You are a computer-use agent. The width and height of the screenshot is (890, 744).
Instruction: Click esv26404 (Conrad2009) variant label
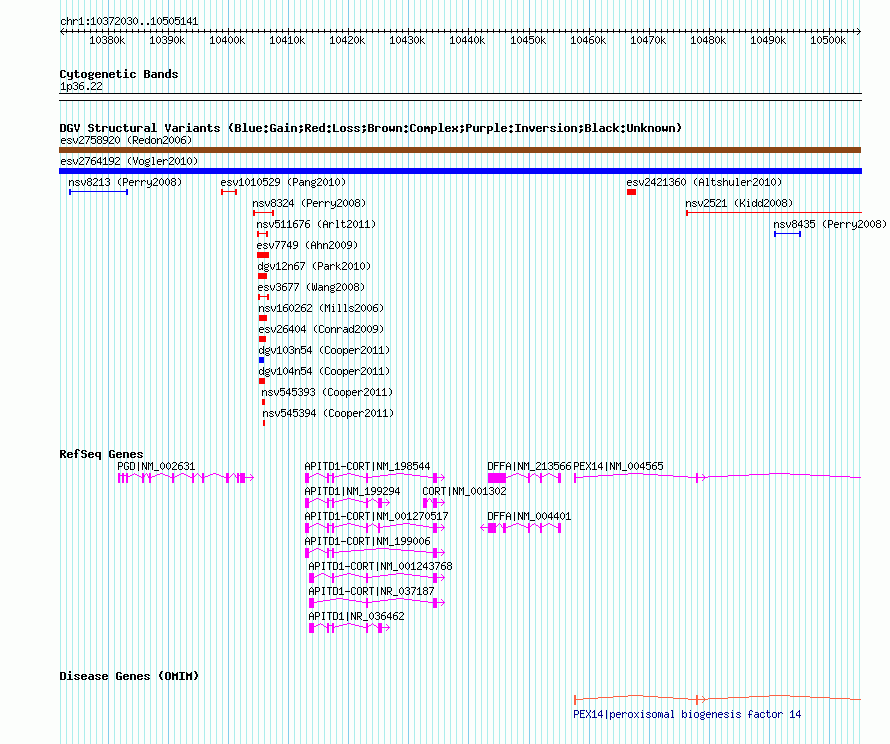321,329
